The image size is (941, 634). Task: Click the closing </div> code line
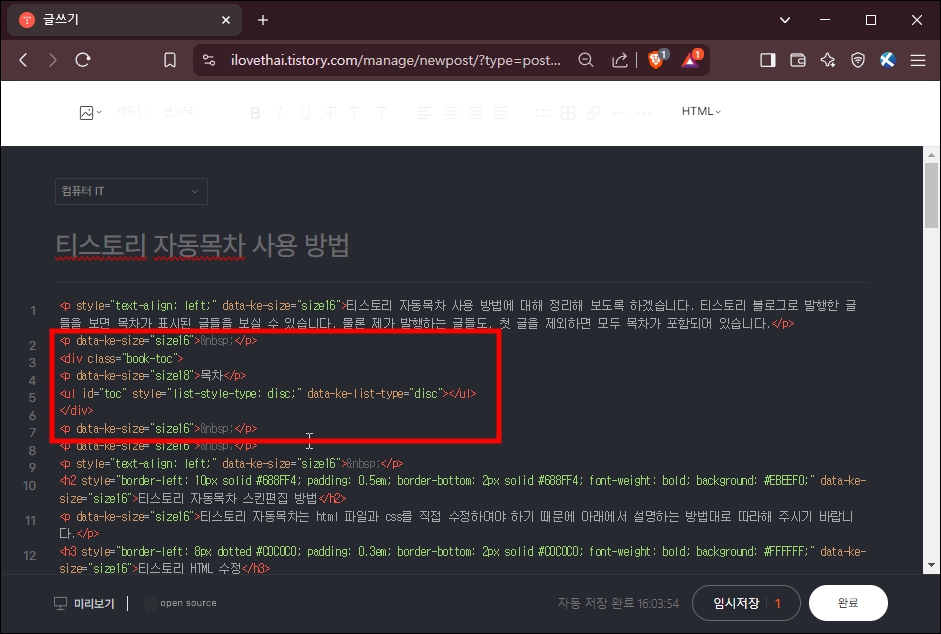[76, 411]
